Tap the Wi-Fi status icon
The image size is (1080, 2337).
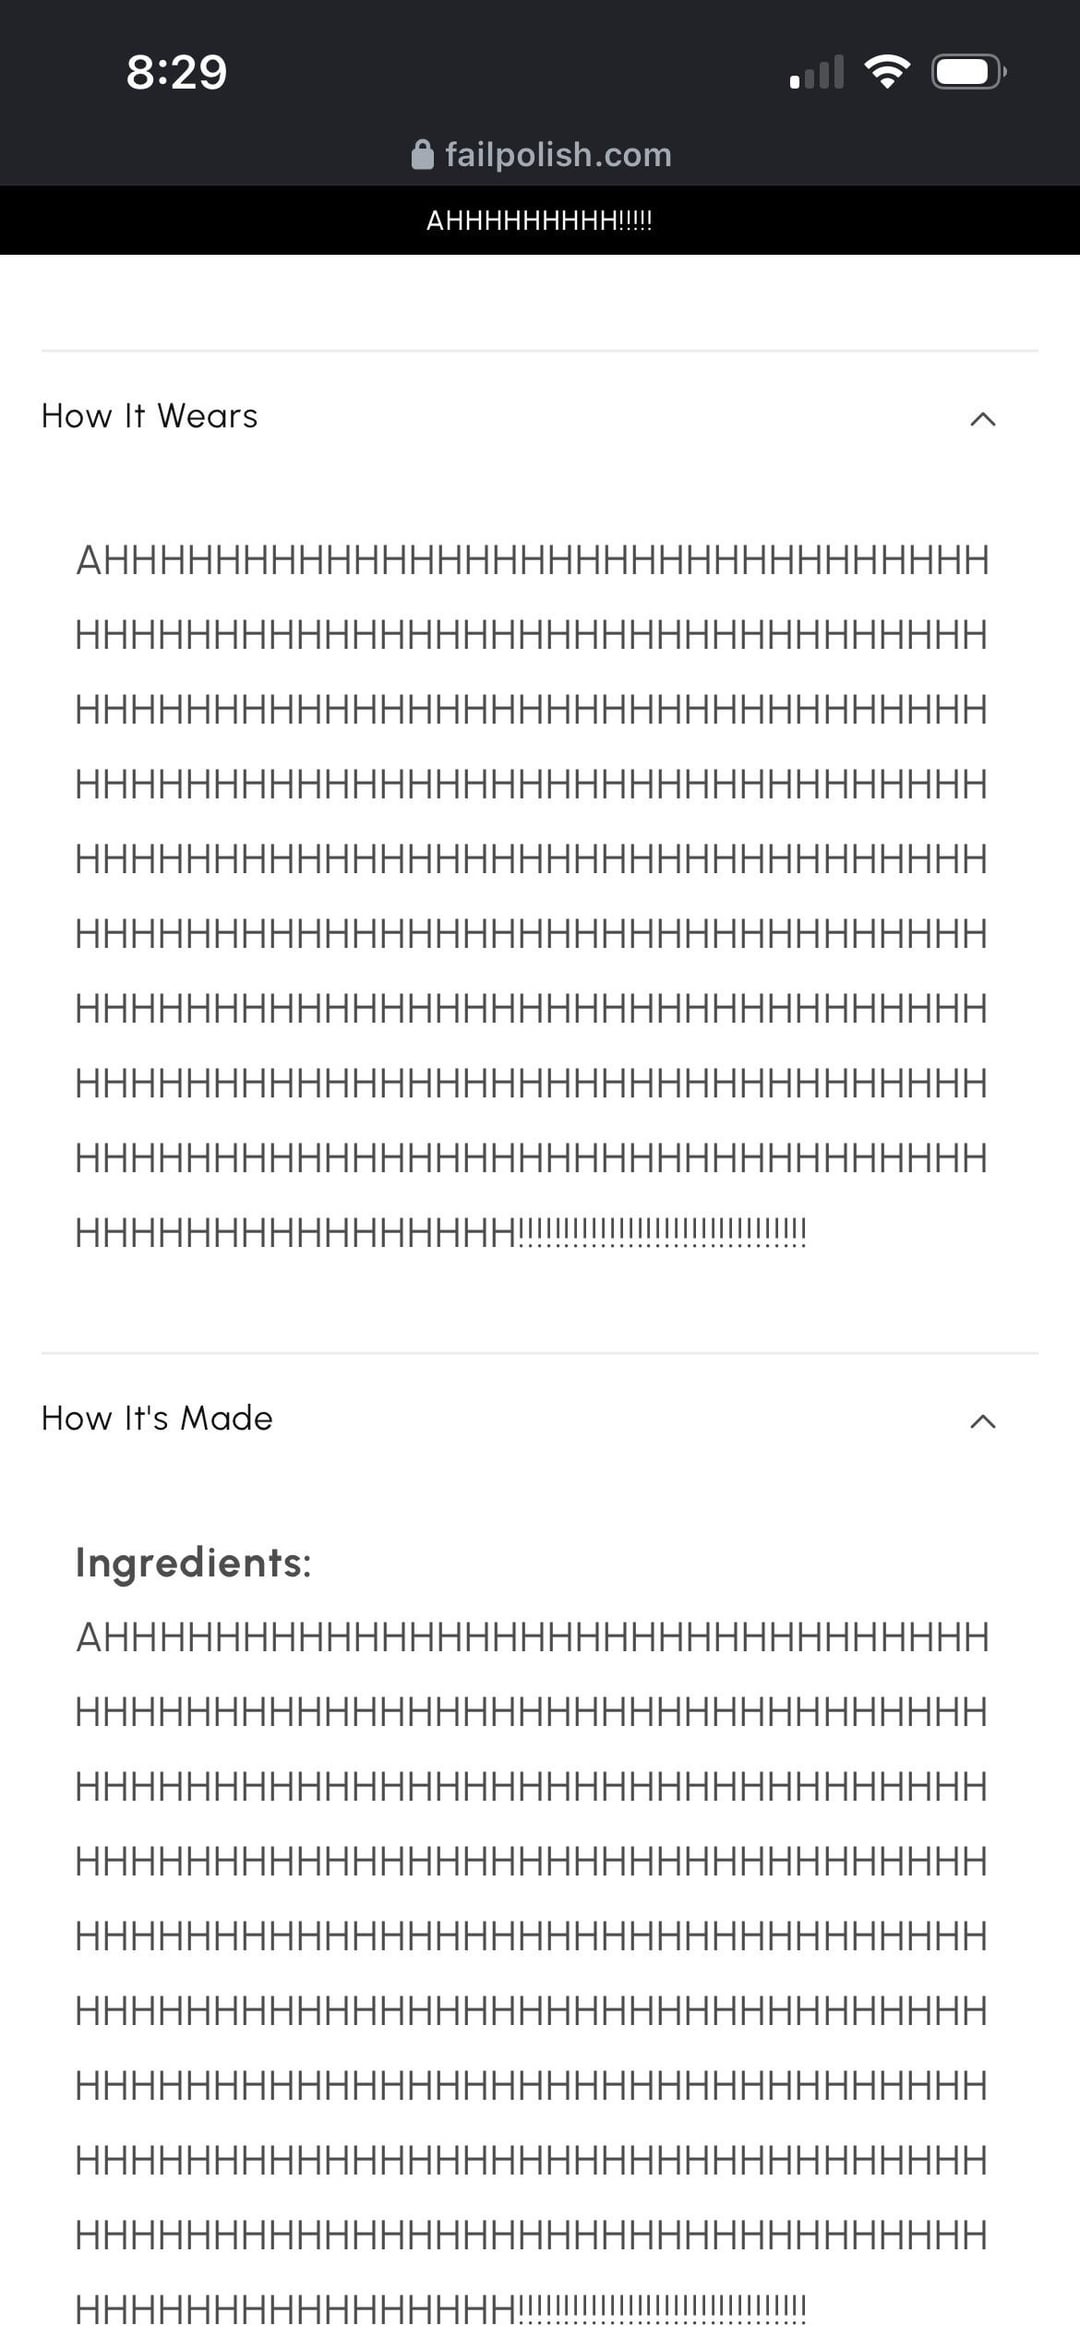[886, 72]
